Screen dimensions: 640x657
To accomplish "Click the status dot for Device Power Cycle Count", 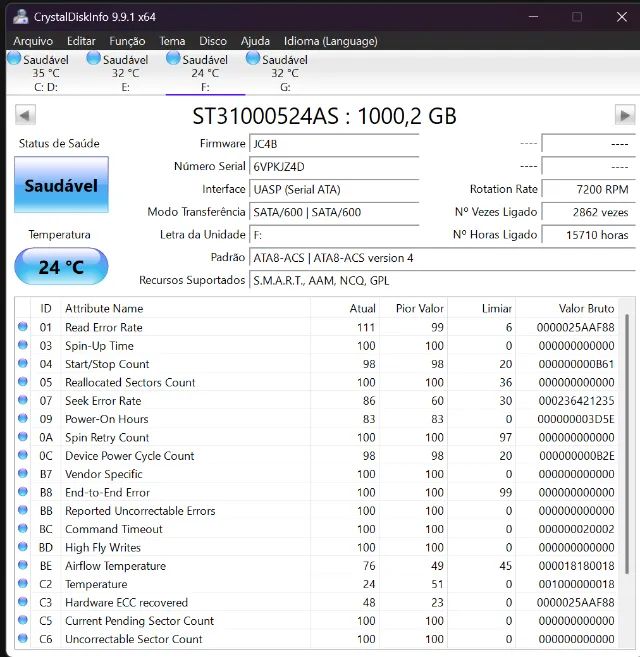I will (x=23, y=455).
